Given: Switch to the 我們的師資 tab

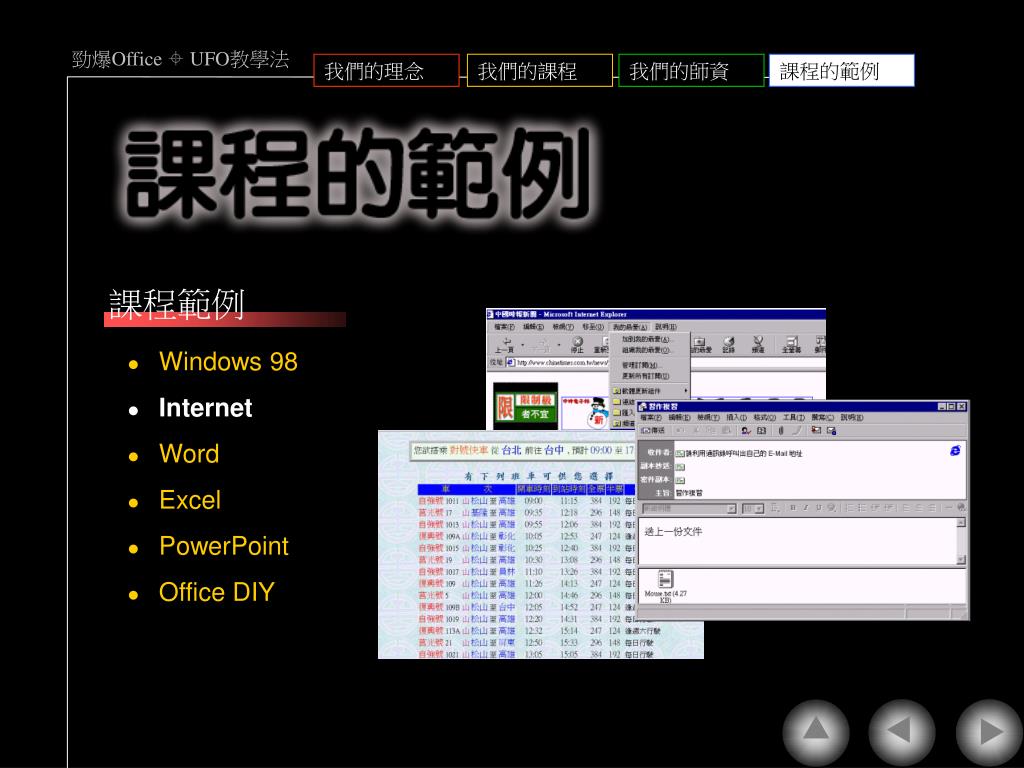Looking at the screenshot, I should (x=691, y=71).
